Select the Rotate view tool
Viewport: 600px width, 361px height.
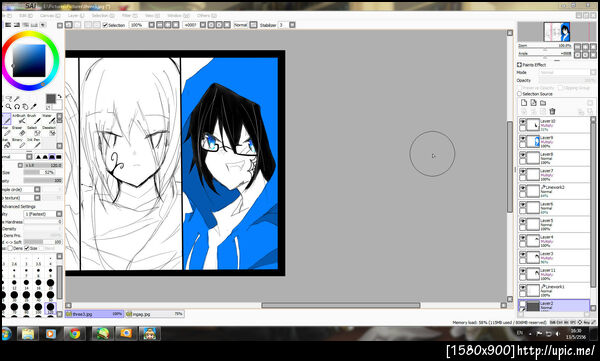pyautogui.click(x=17, y=106)
